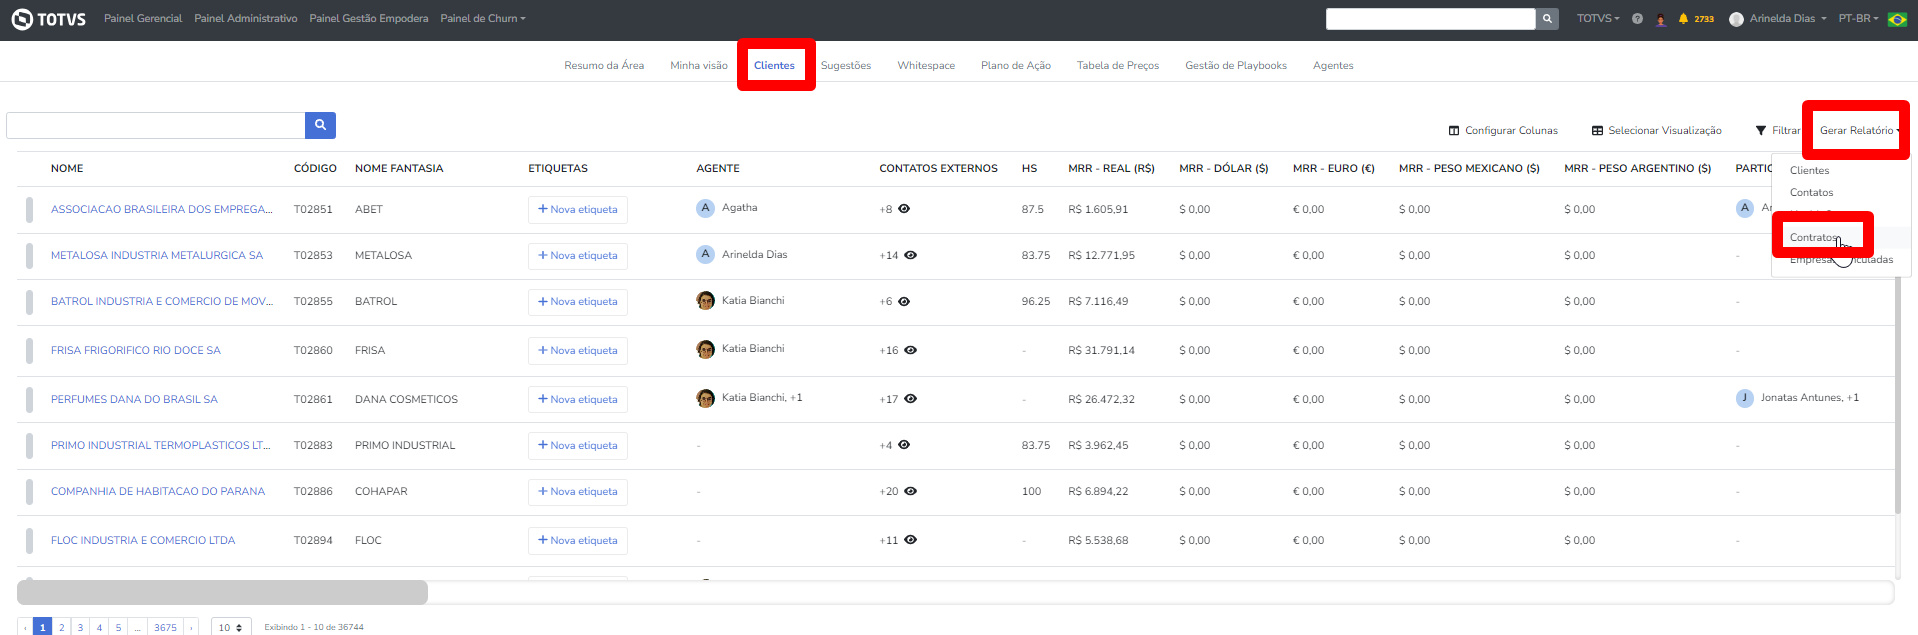The width and height of the screenshot is (1918, 635).
Task: Go to next page arrow in pagination
Action: [191, 627]
